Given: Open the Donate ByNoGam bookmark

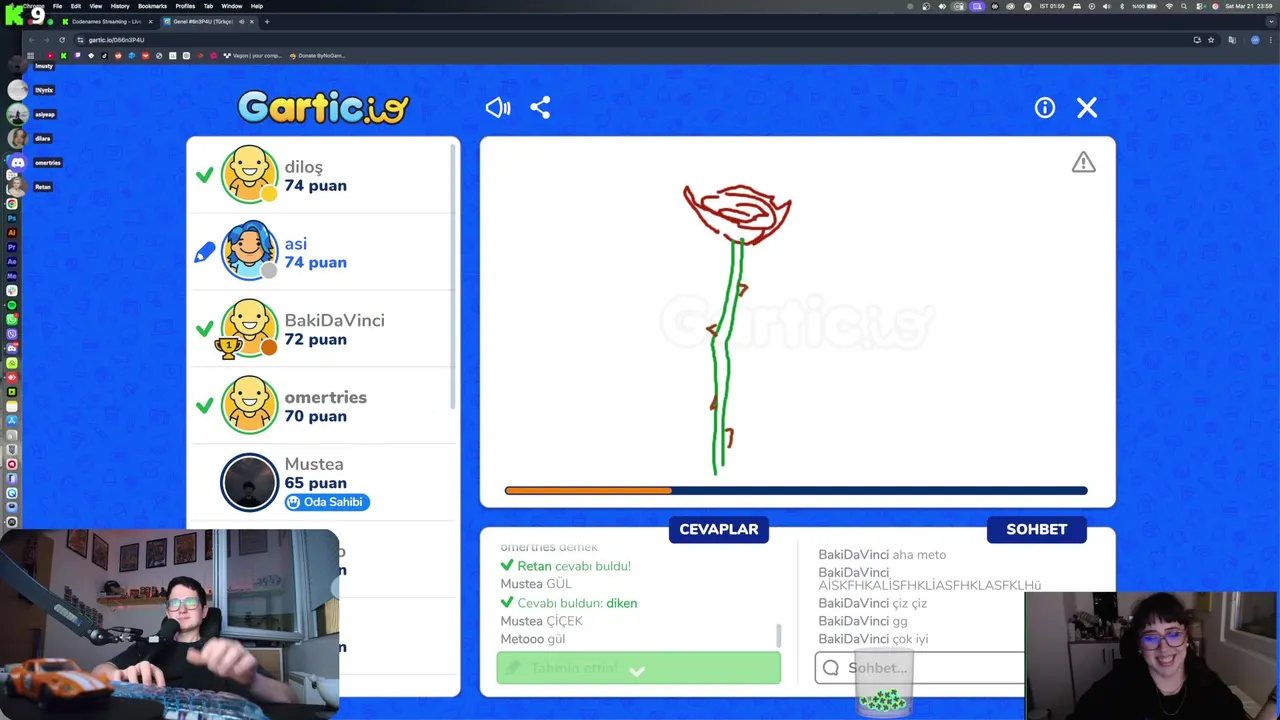Looking at the screenshot, I should point(317,56).
